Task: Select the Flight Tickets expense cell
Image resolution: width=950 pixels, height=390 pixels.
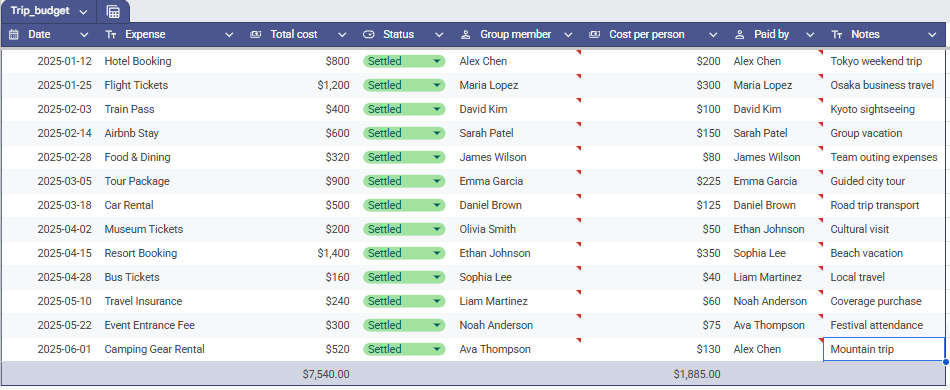Action: point(171,85)
